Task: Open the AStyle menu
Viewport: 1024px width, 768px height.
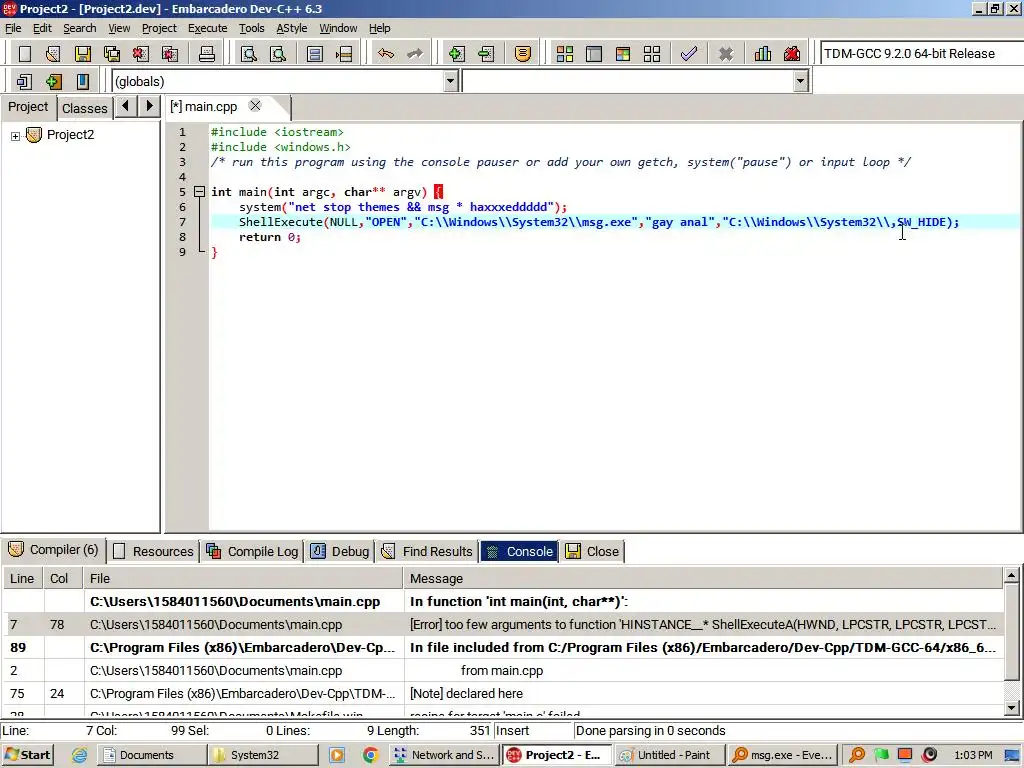Action: pyautogui.click(x=292, y=28)
